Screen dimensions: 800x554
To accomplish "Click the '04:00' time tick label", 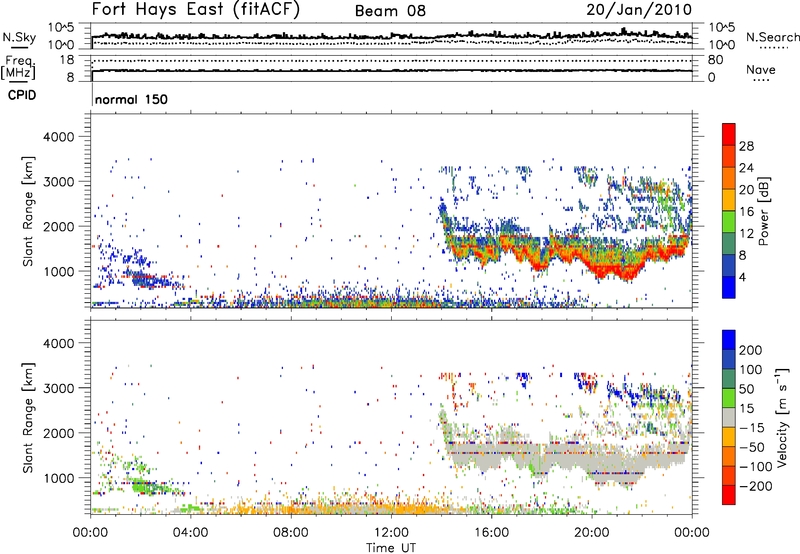I will tap(191, 533).
